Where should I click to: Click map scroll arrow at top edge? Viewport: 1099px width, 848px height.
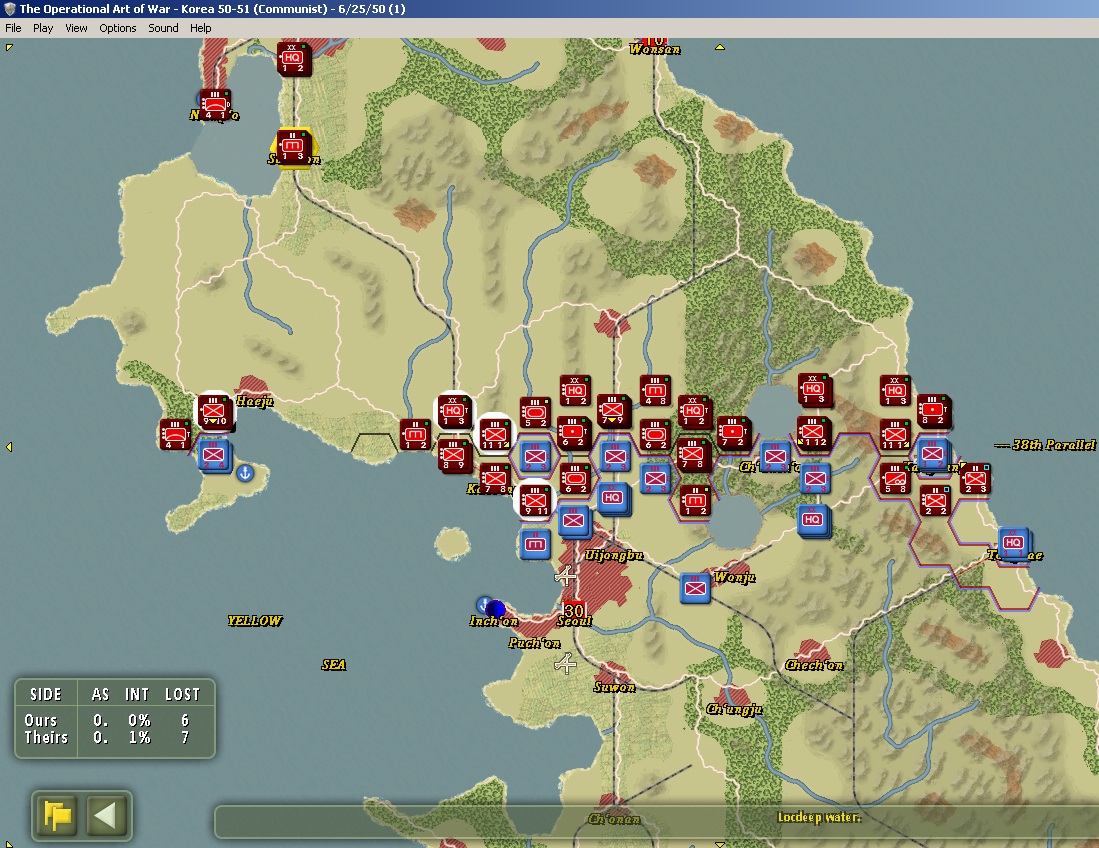tap(719, 48)
